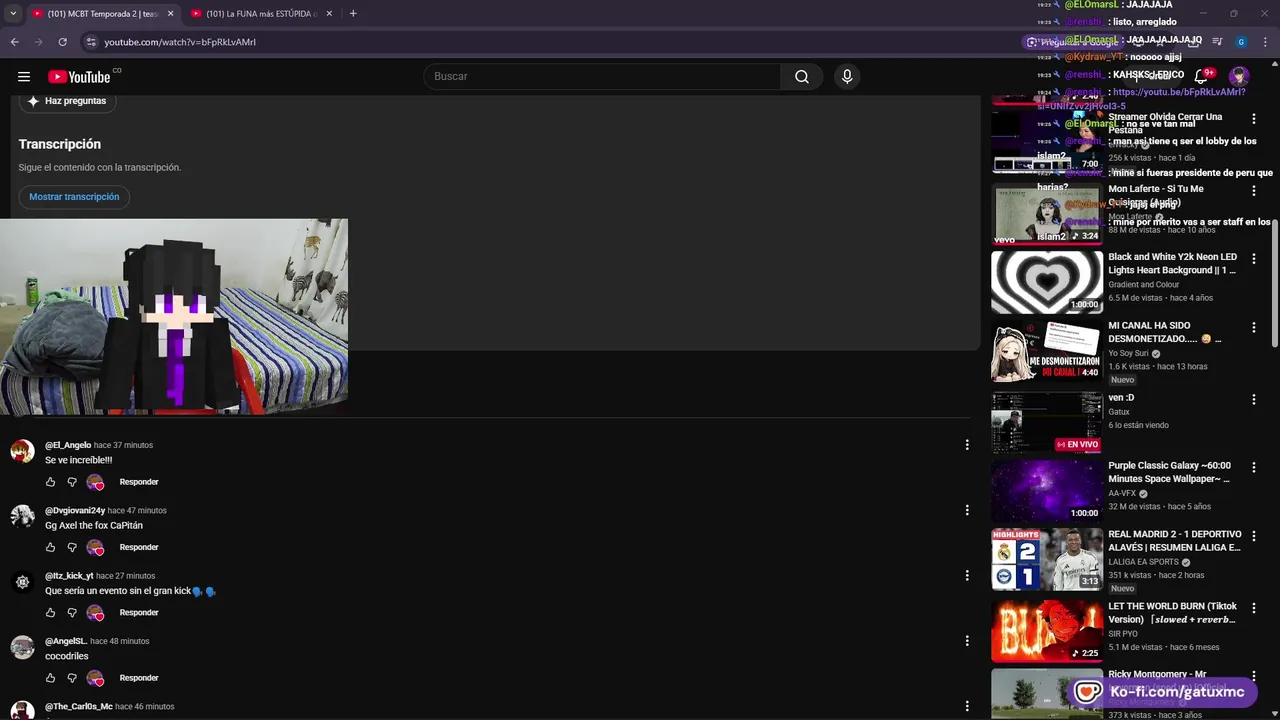Close the MCBT Temporada 2 tab

tap(170, 14)
